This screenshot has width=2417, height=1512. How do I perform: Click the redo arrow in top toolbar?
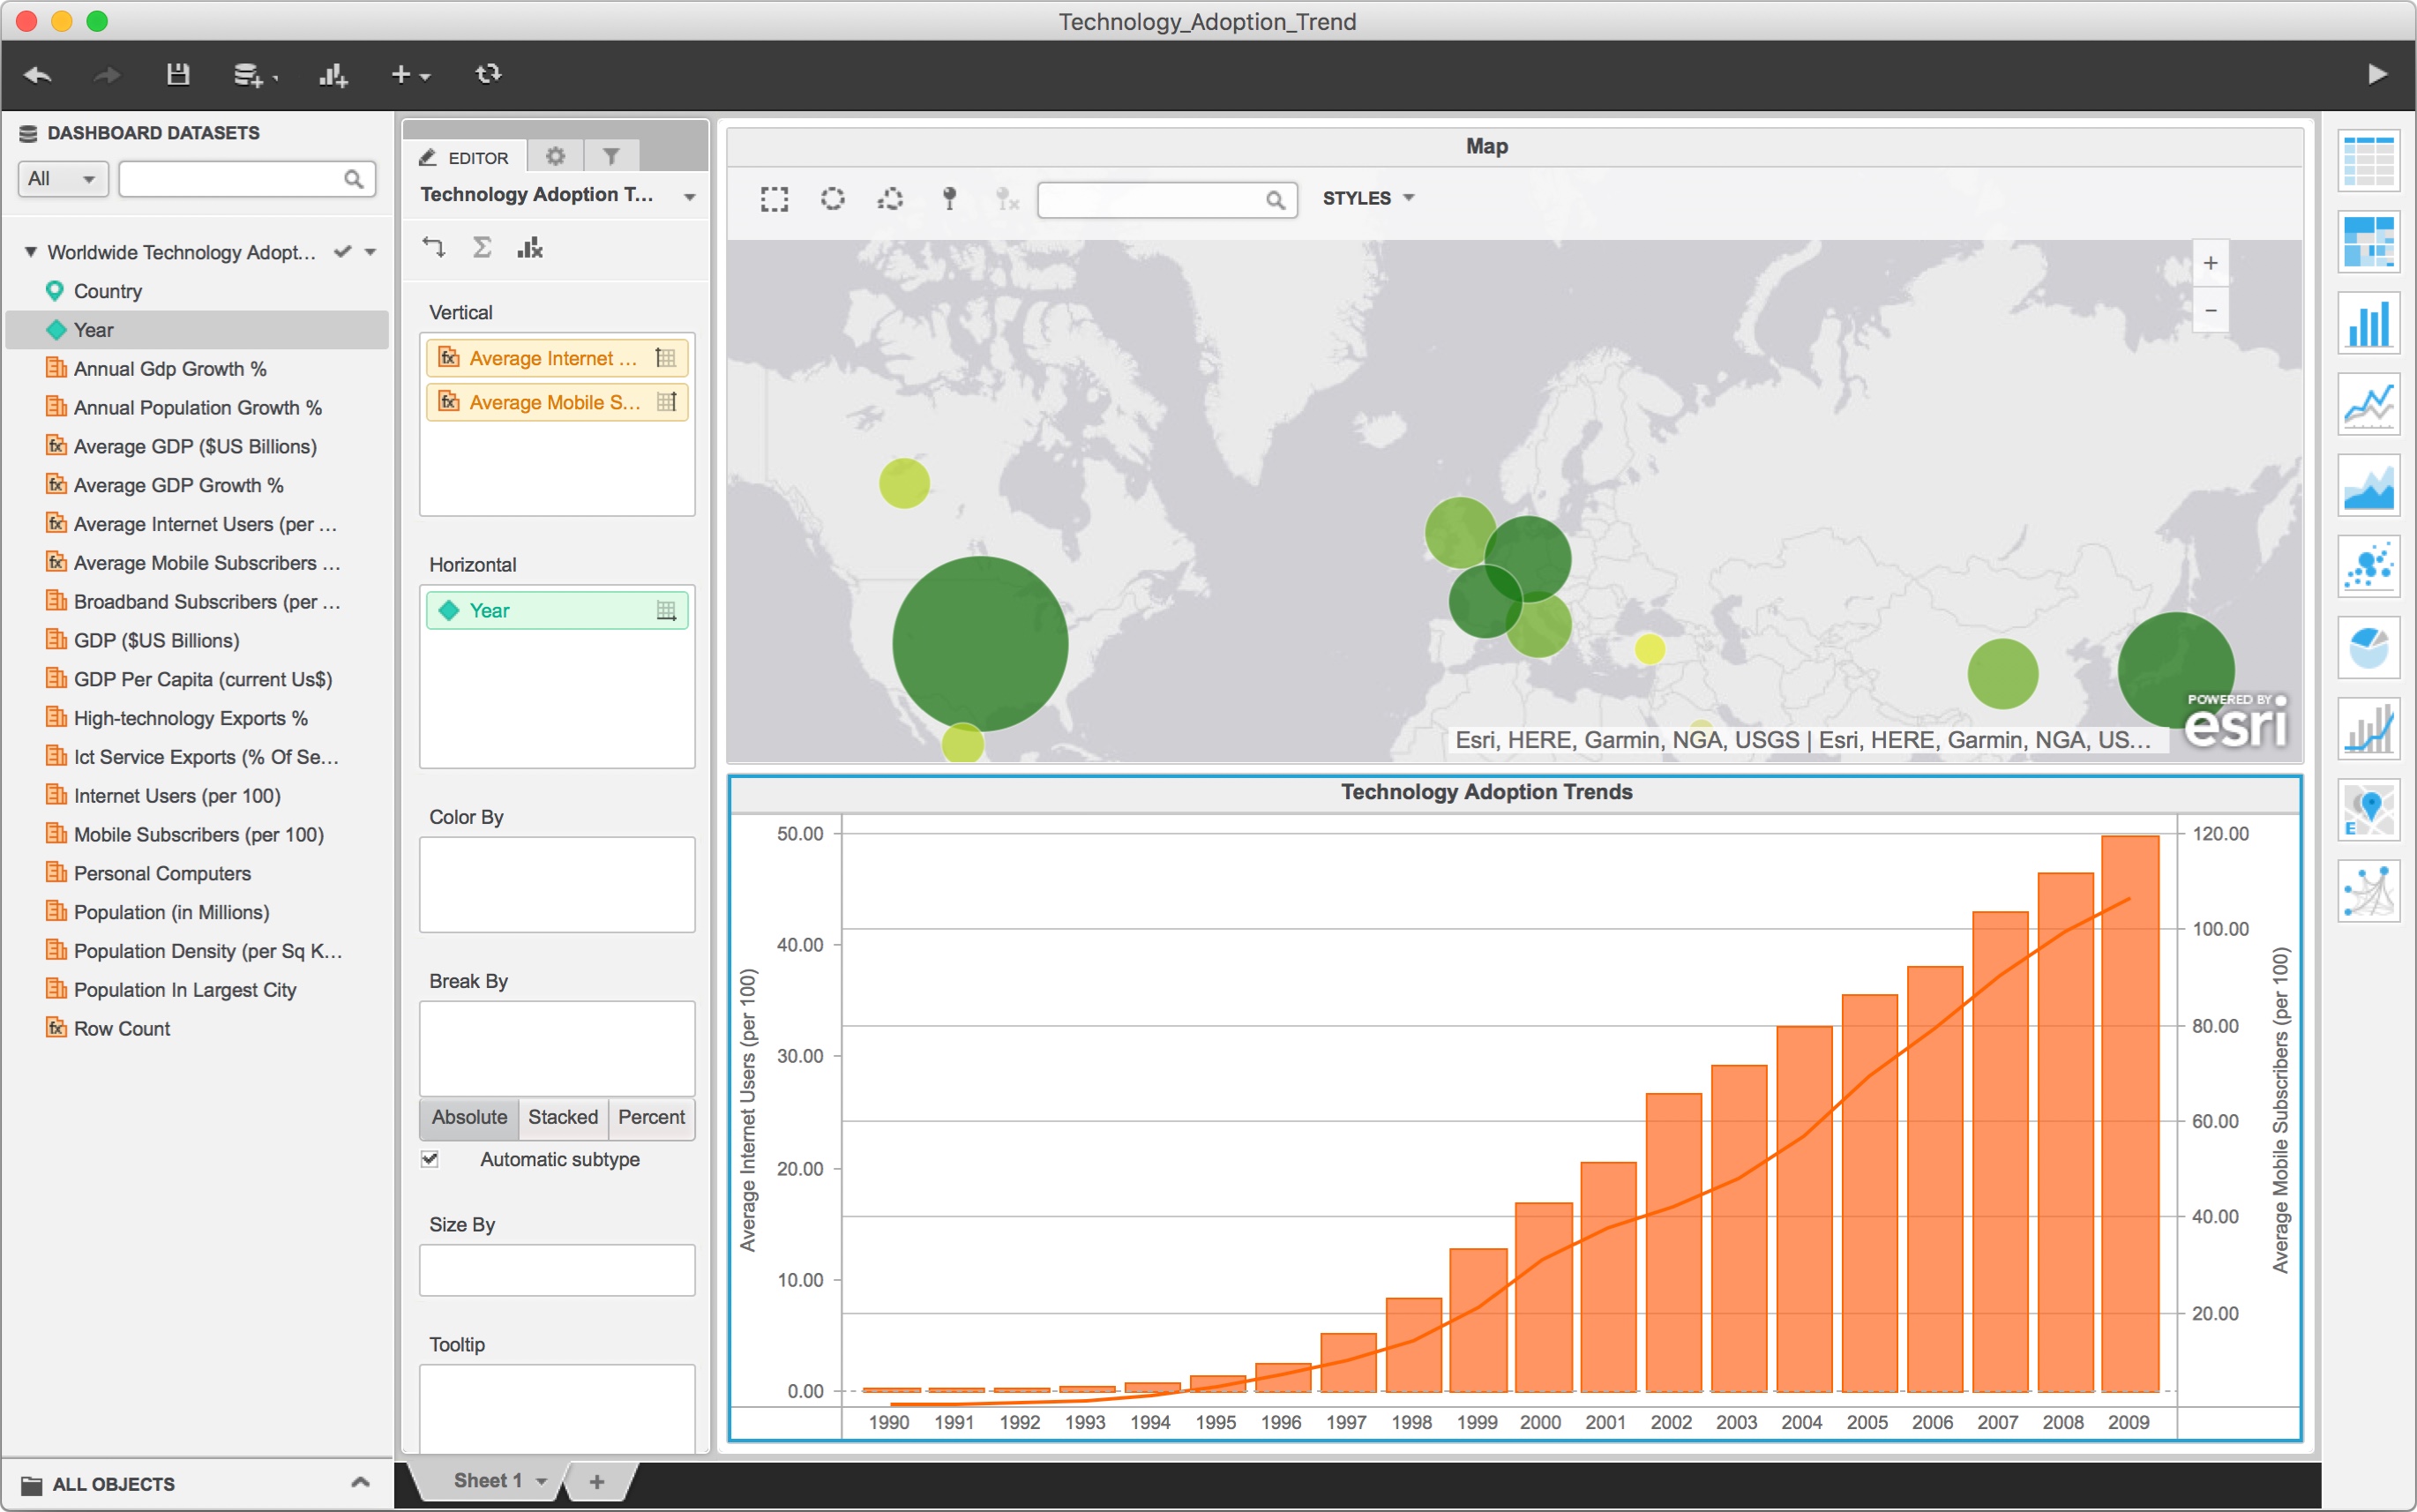coord(106,75)
